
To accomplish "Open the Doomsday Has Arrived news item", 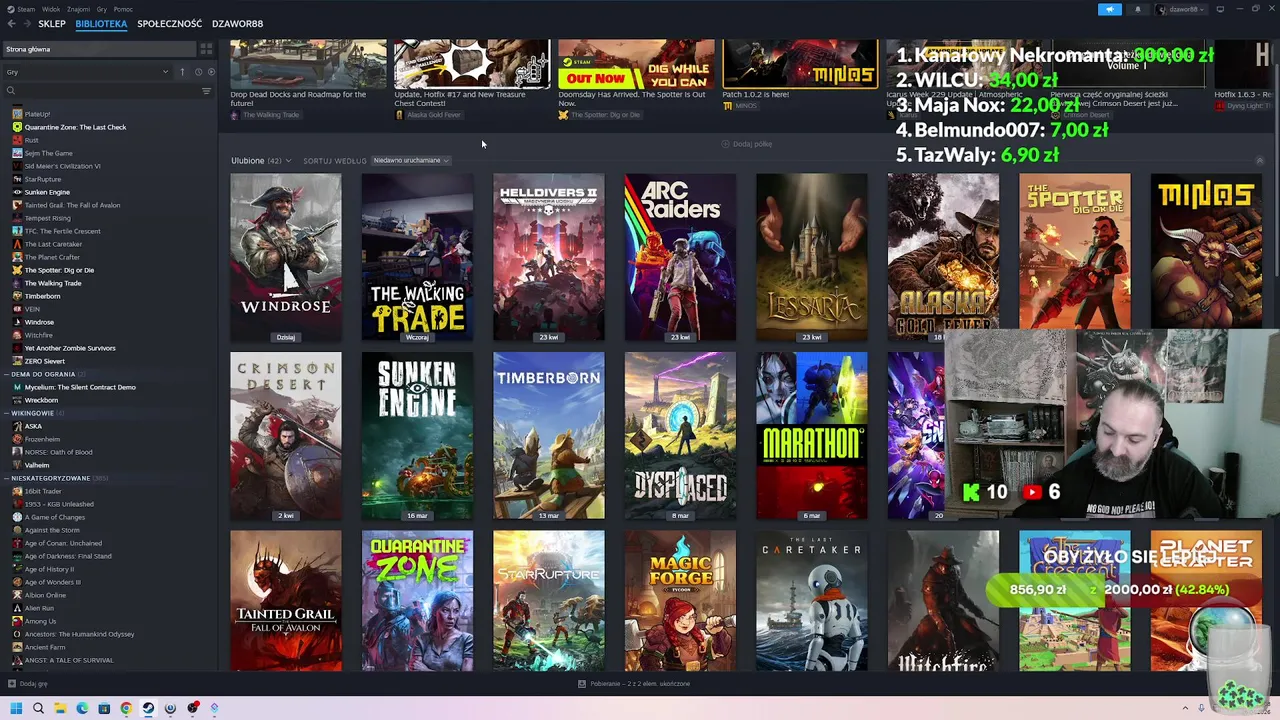I will coord(636,80).
